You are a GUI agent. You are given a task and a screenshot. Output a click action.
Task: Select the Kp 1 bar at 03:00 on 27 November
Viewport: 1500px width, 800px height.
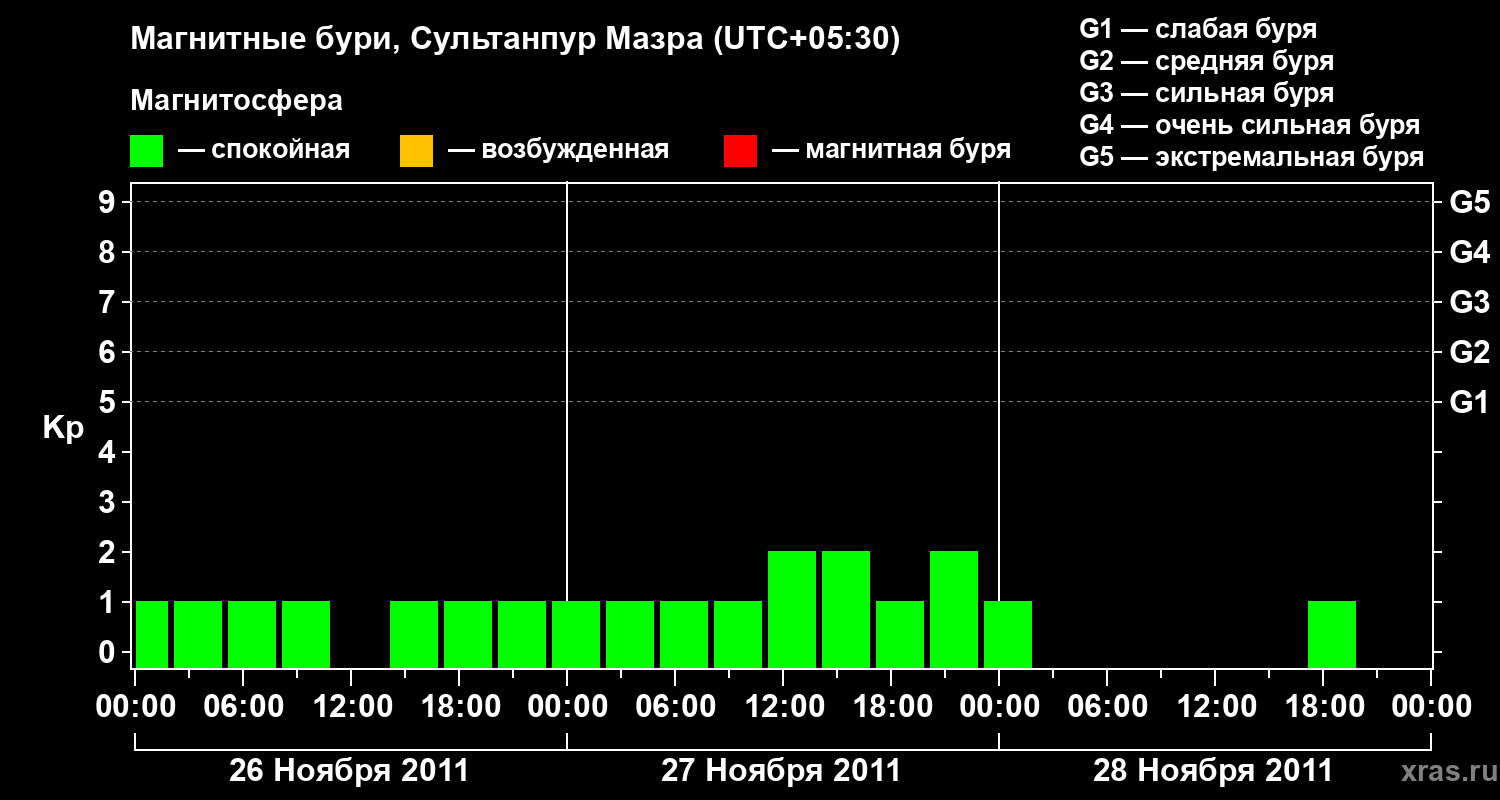(x=630, y=634)
